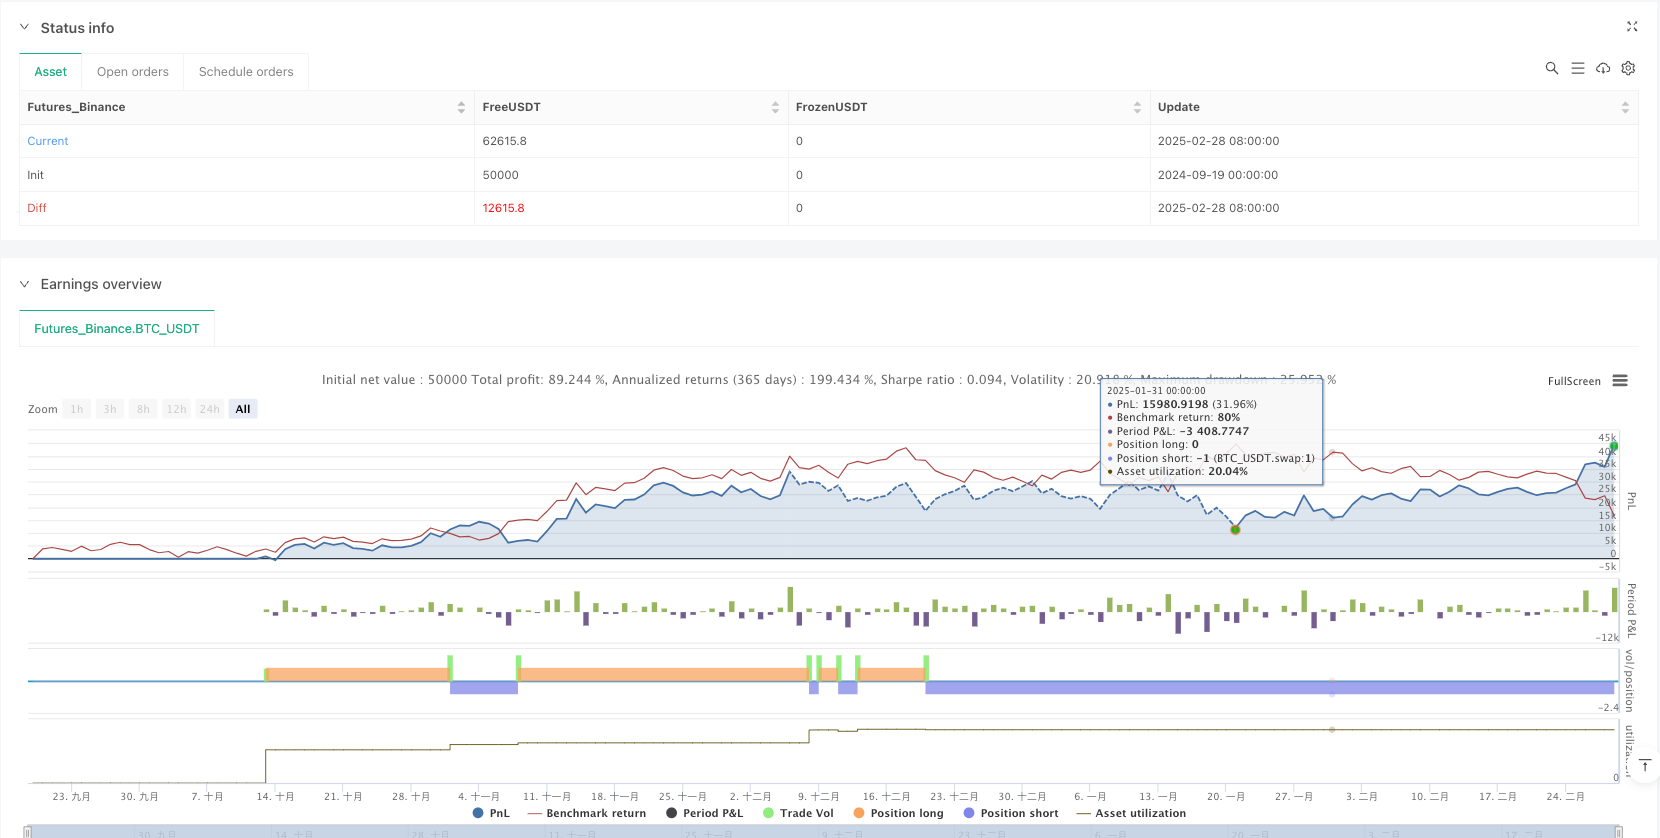Viewport: 1660px width, 838px height.
Task: Open the chart hamburger menu icon
Action: 1620,381
